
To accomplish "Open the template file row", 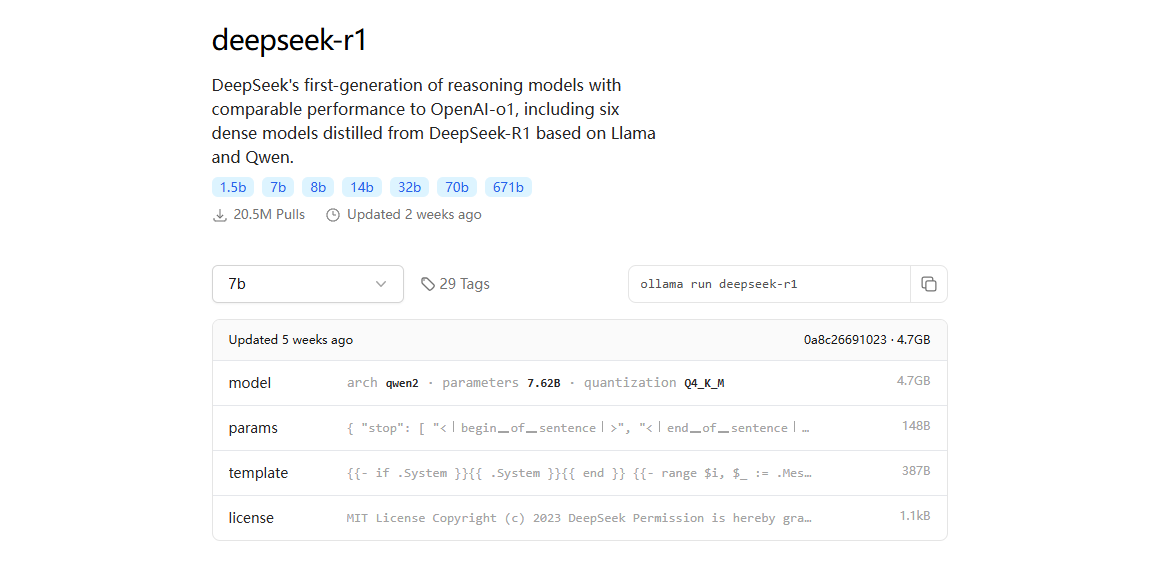I will pos(579,473).
